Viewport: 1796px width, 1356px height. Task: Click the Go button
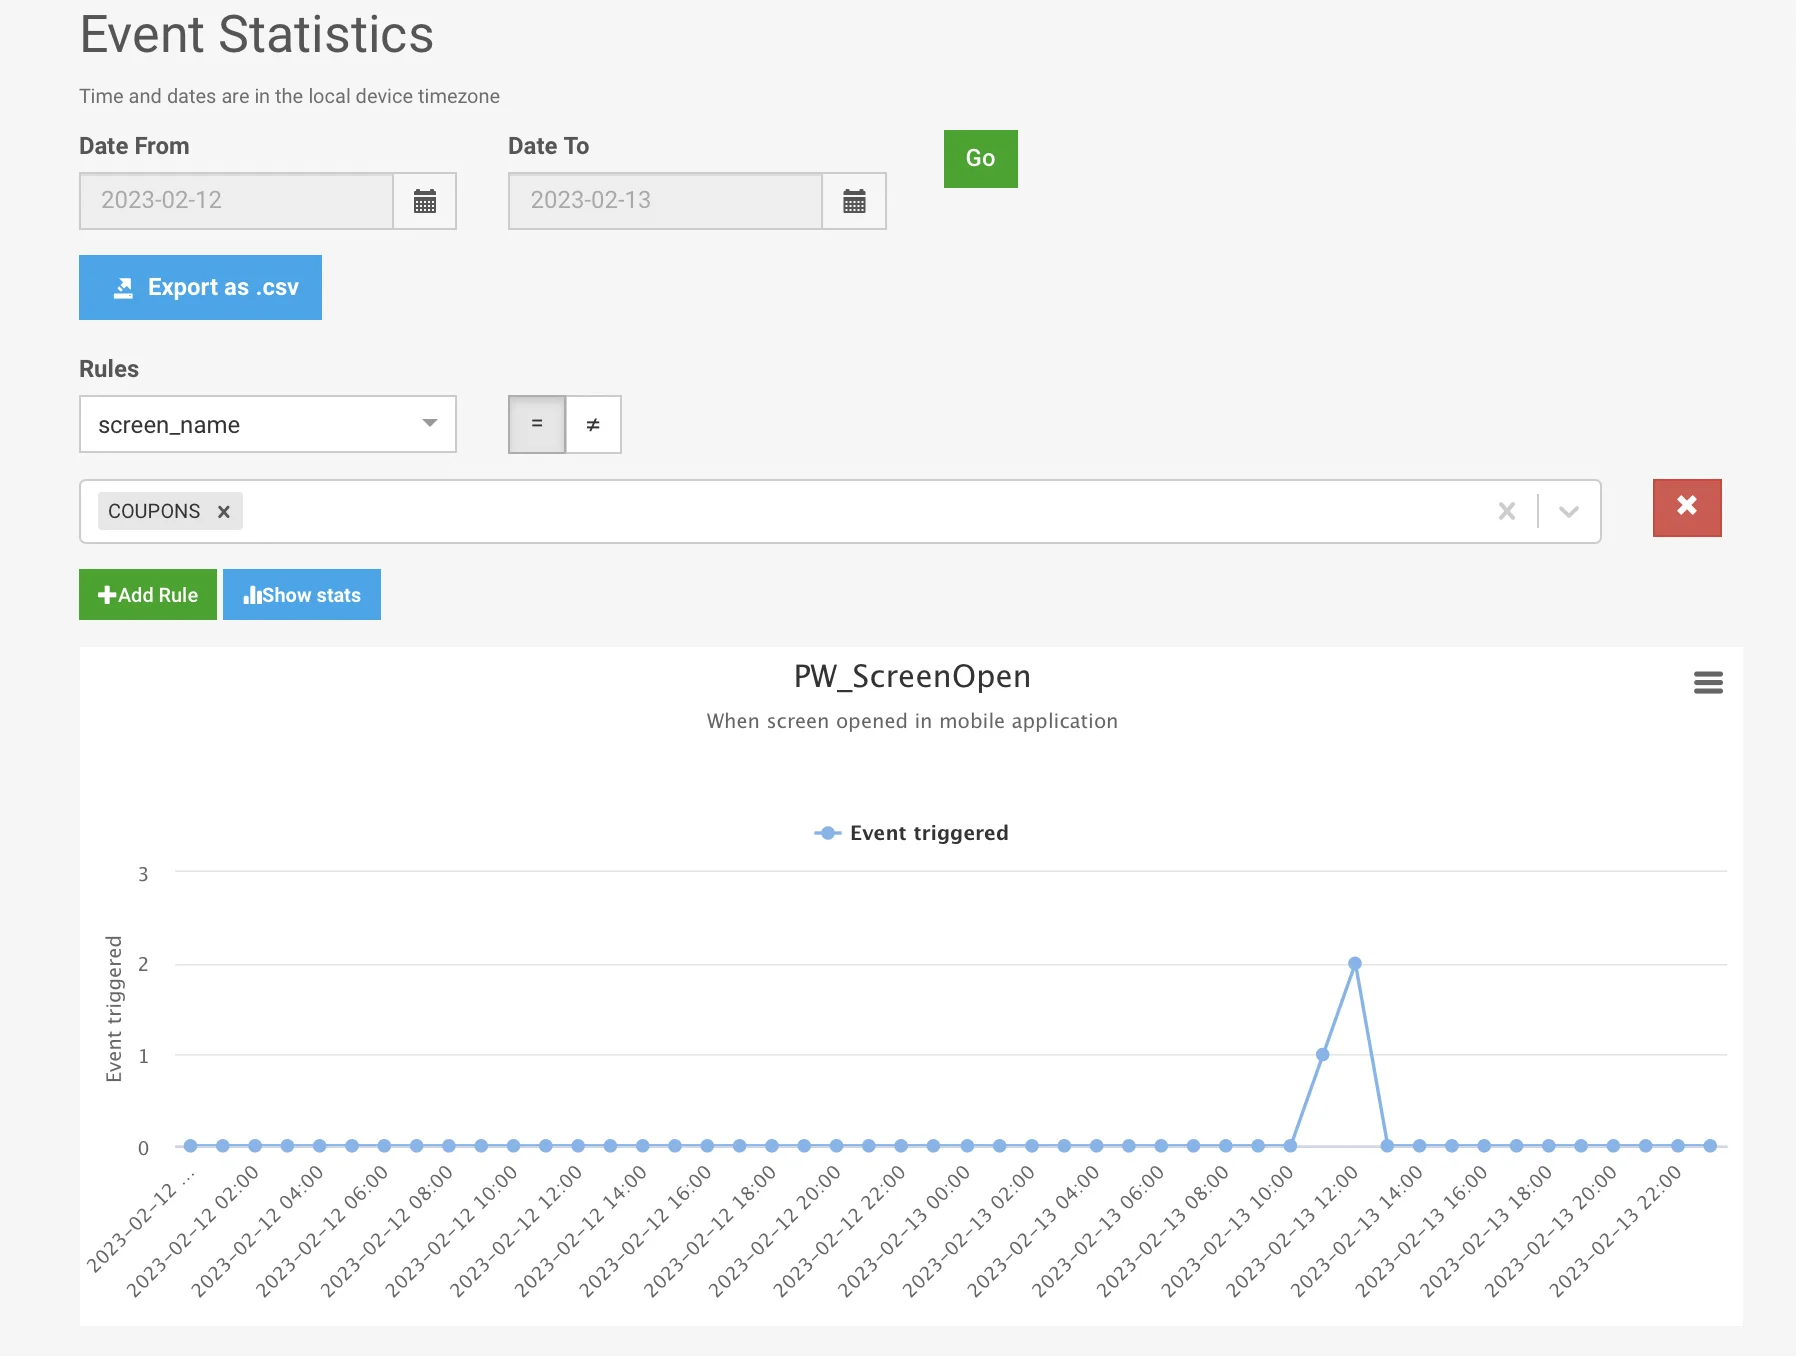coord(980,159)
